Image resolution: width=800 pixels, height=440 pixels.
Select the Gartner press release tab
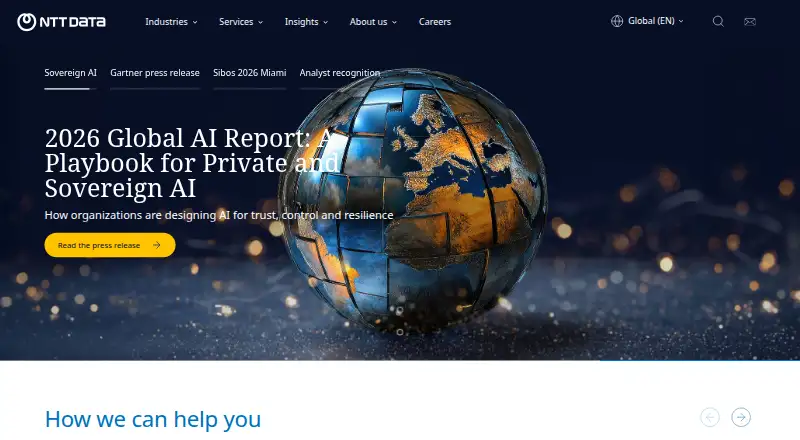coord(155,73)
